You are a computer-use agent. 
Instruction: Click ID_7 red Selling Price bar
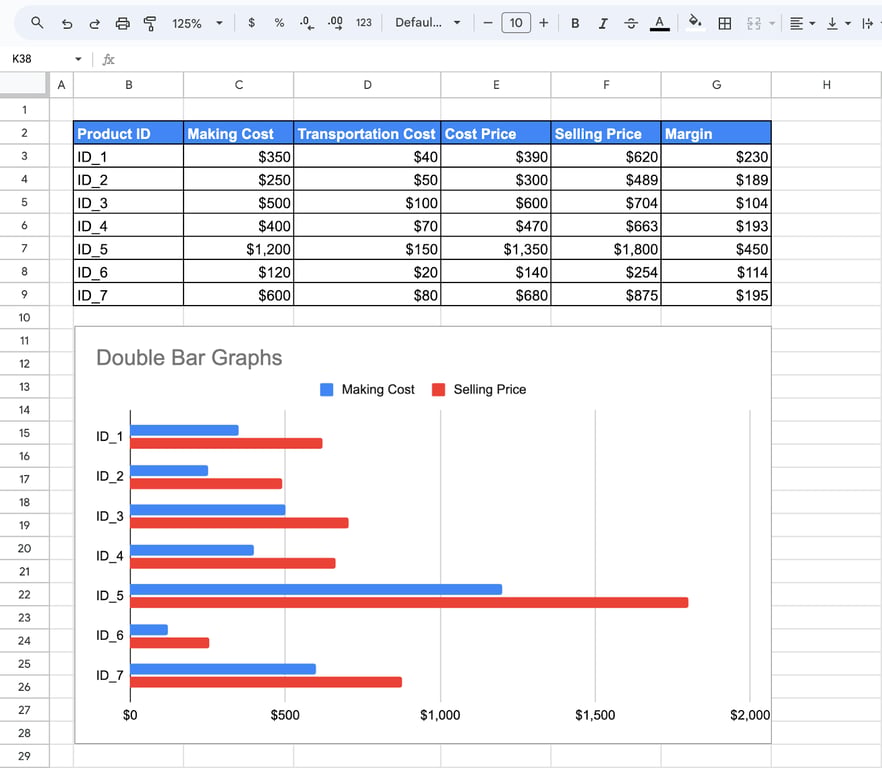(x=266, y=682)
